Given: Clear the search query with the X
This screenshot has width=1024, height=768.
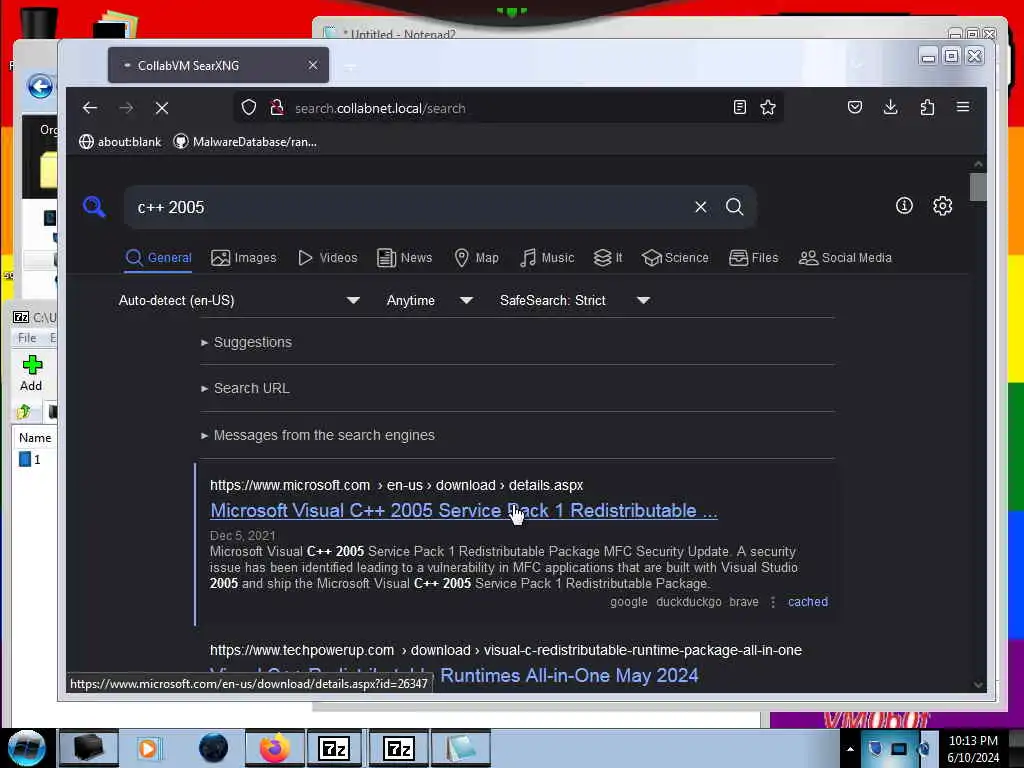Looking at the screenshot, I should 701,207.
